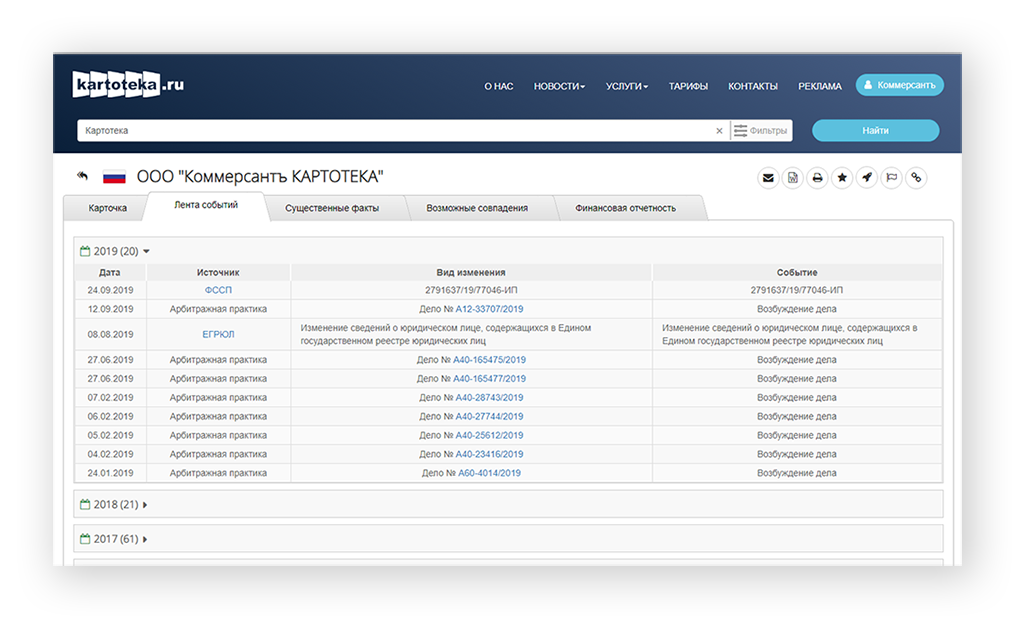Open the НОВОСТИ dropdown menu
Screen dimensions: 1015x619
pos(559,86)
